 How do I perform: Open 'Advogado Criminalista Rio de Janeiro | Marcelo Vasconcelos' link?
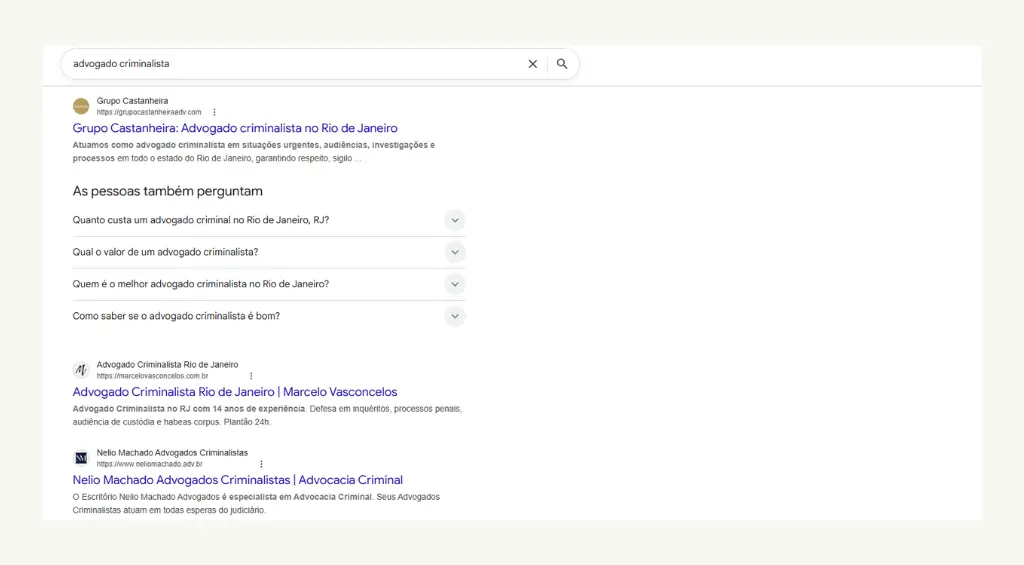point(235,392)
